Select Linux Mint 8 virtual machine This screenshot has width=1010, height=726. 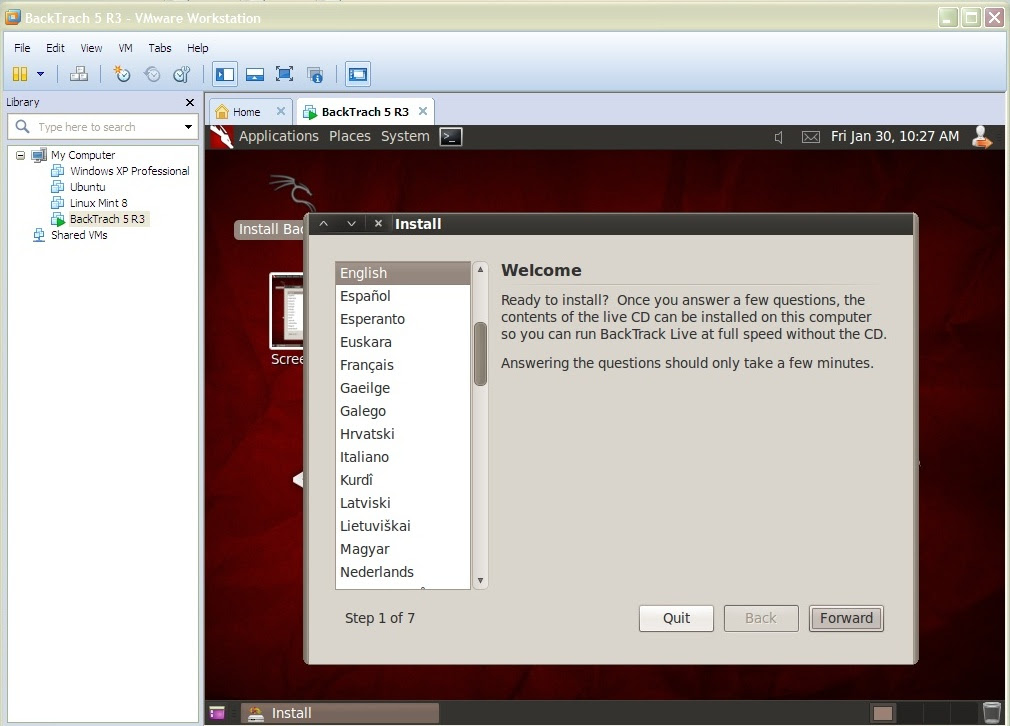pyautogui.click(x=99, y=203)
